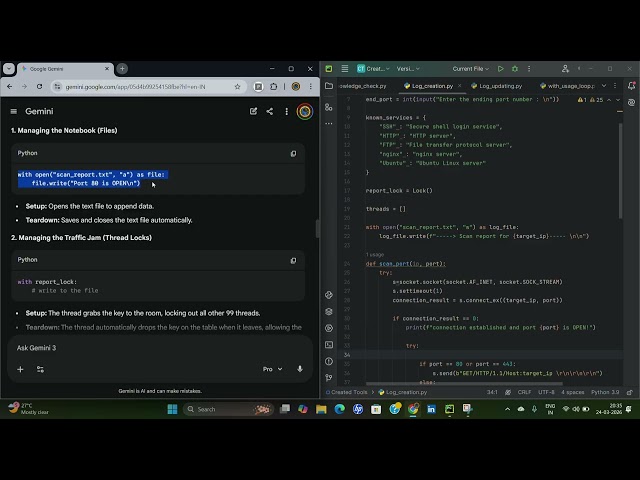The width and height of the screenshot is (640, 480).
Task: Add attachment with plus icon in Gemini
Action: [x=20, y=369]
